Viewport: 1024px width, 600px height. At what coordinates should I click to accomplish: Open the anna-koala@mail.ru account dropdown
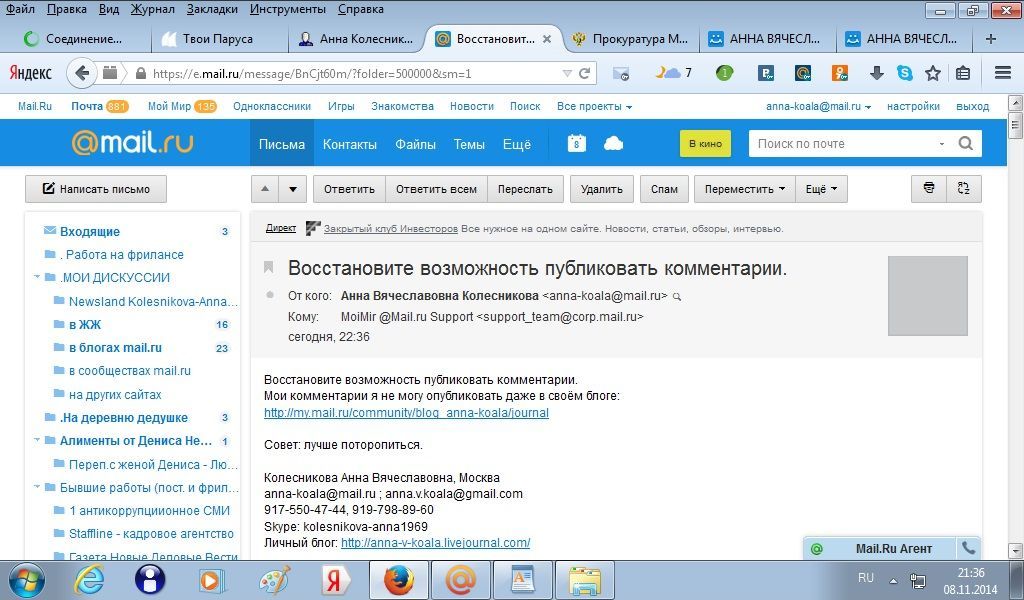(818, 106)
